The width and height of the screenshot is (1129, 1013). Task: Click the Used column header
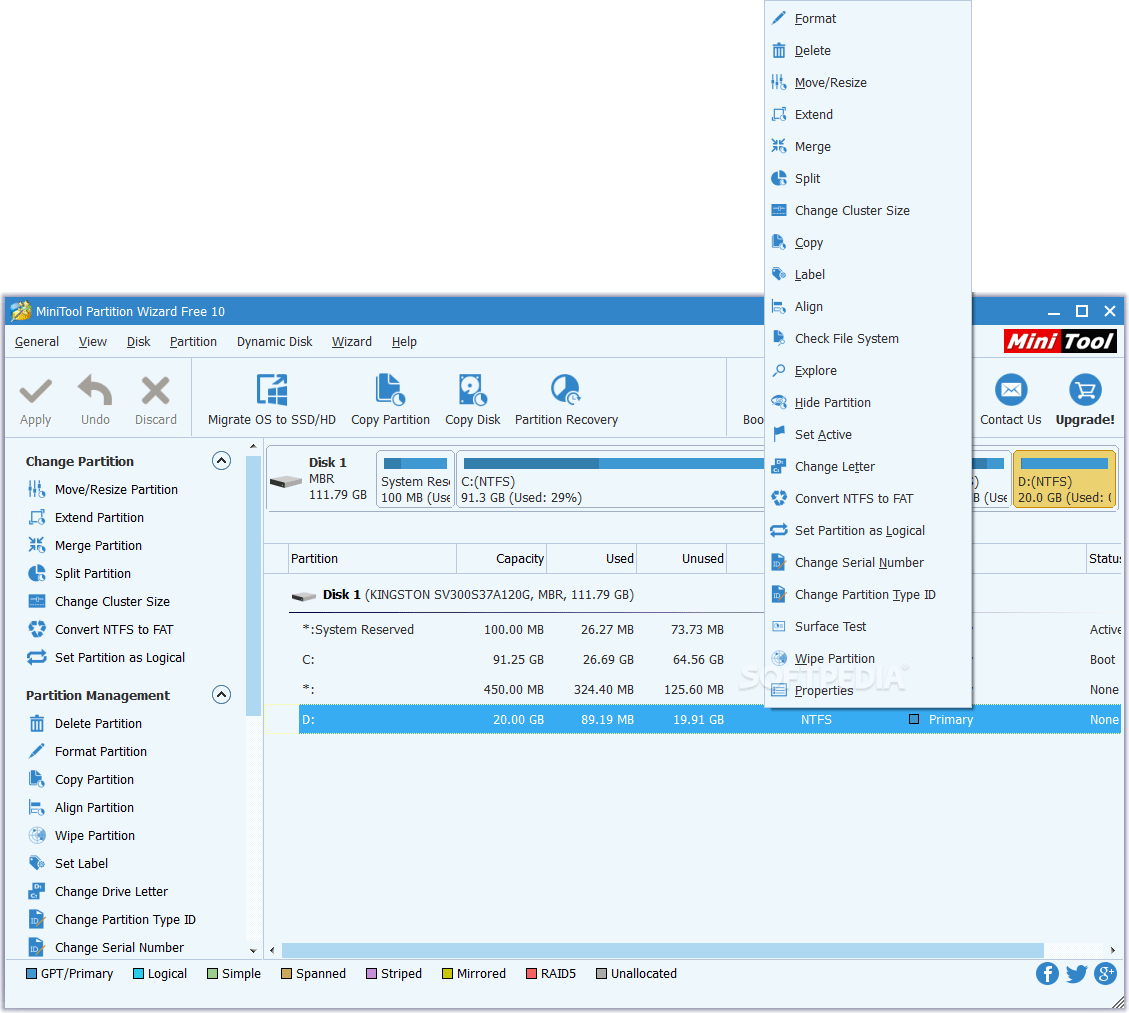(592, 559)
